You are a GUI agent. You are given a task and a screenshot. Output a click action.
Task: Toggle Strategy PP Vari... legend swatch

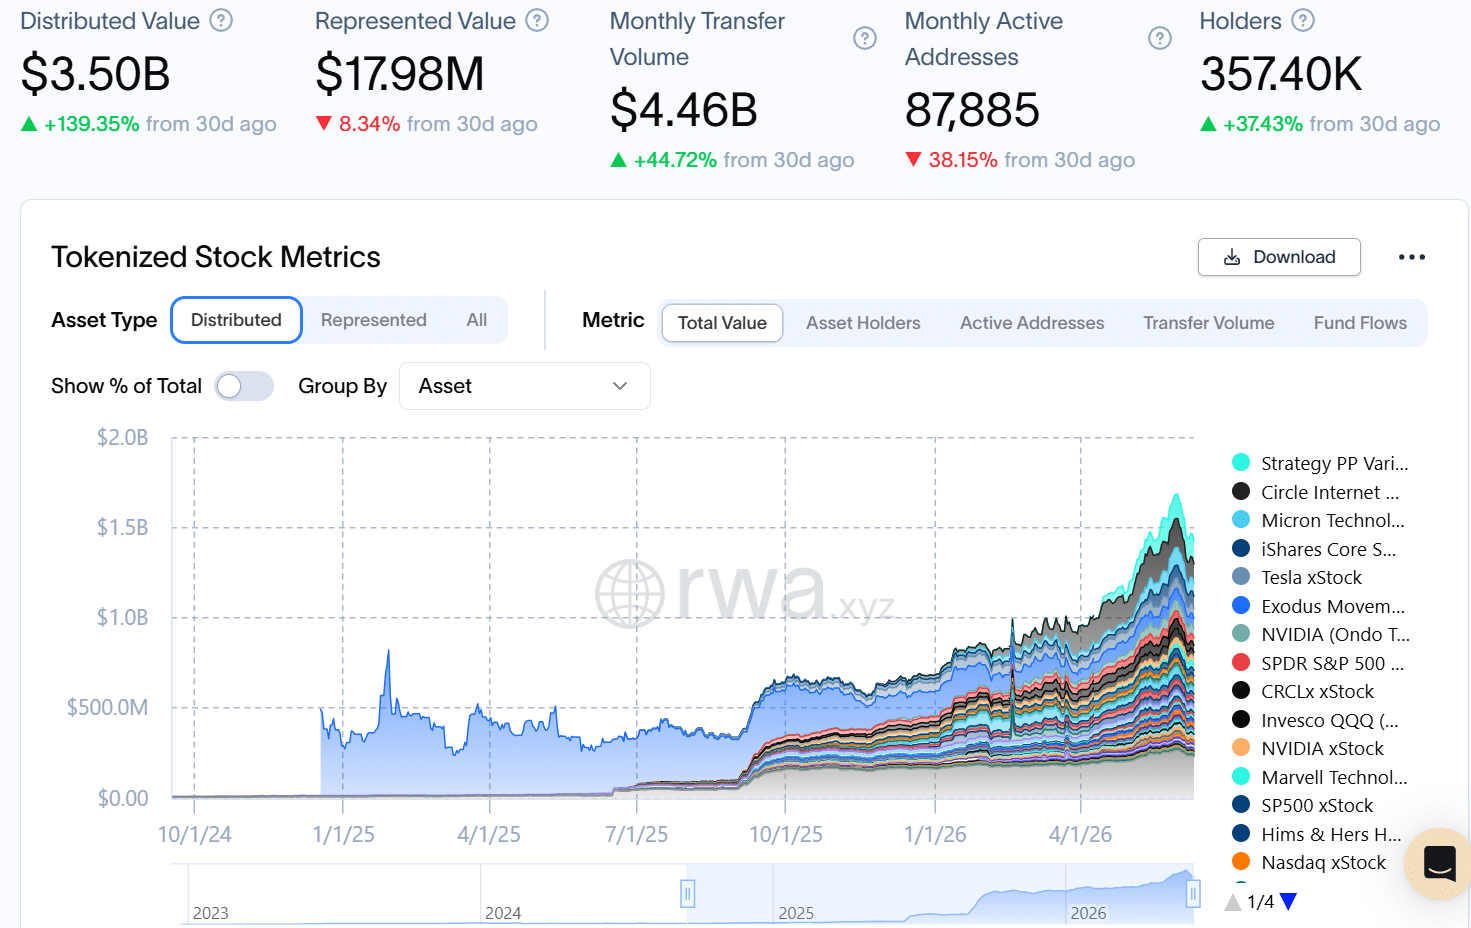pyautogui.click(x=1241, y=462)
